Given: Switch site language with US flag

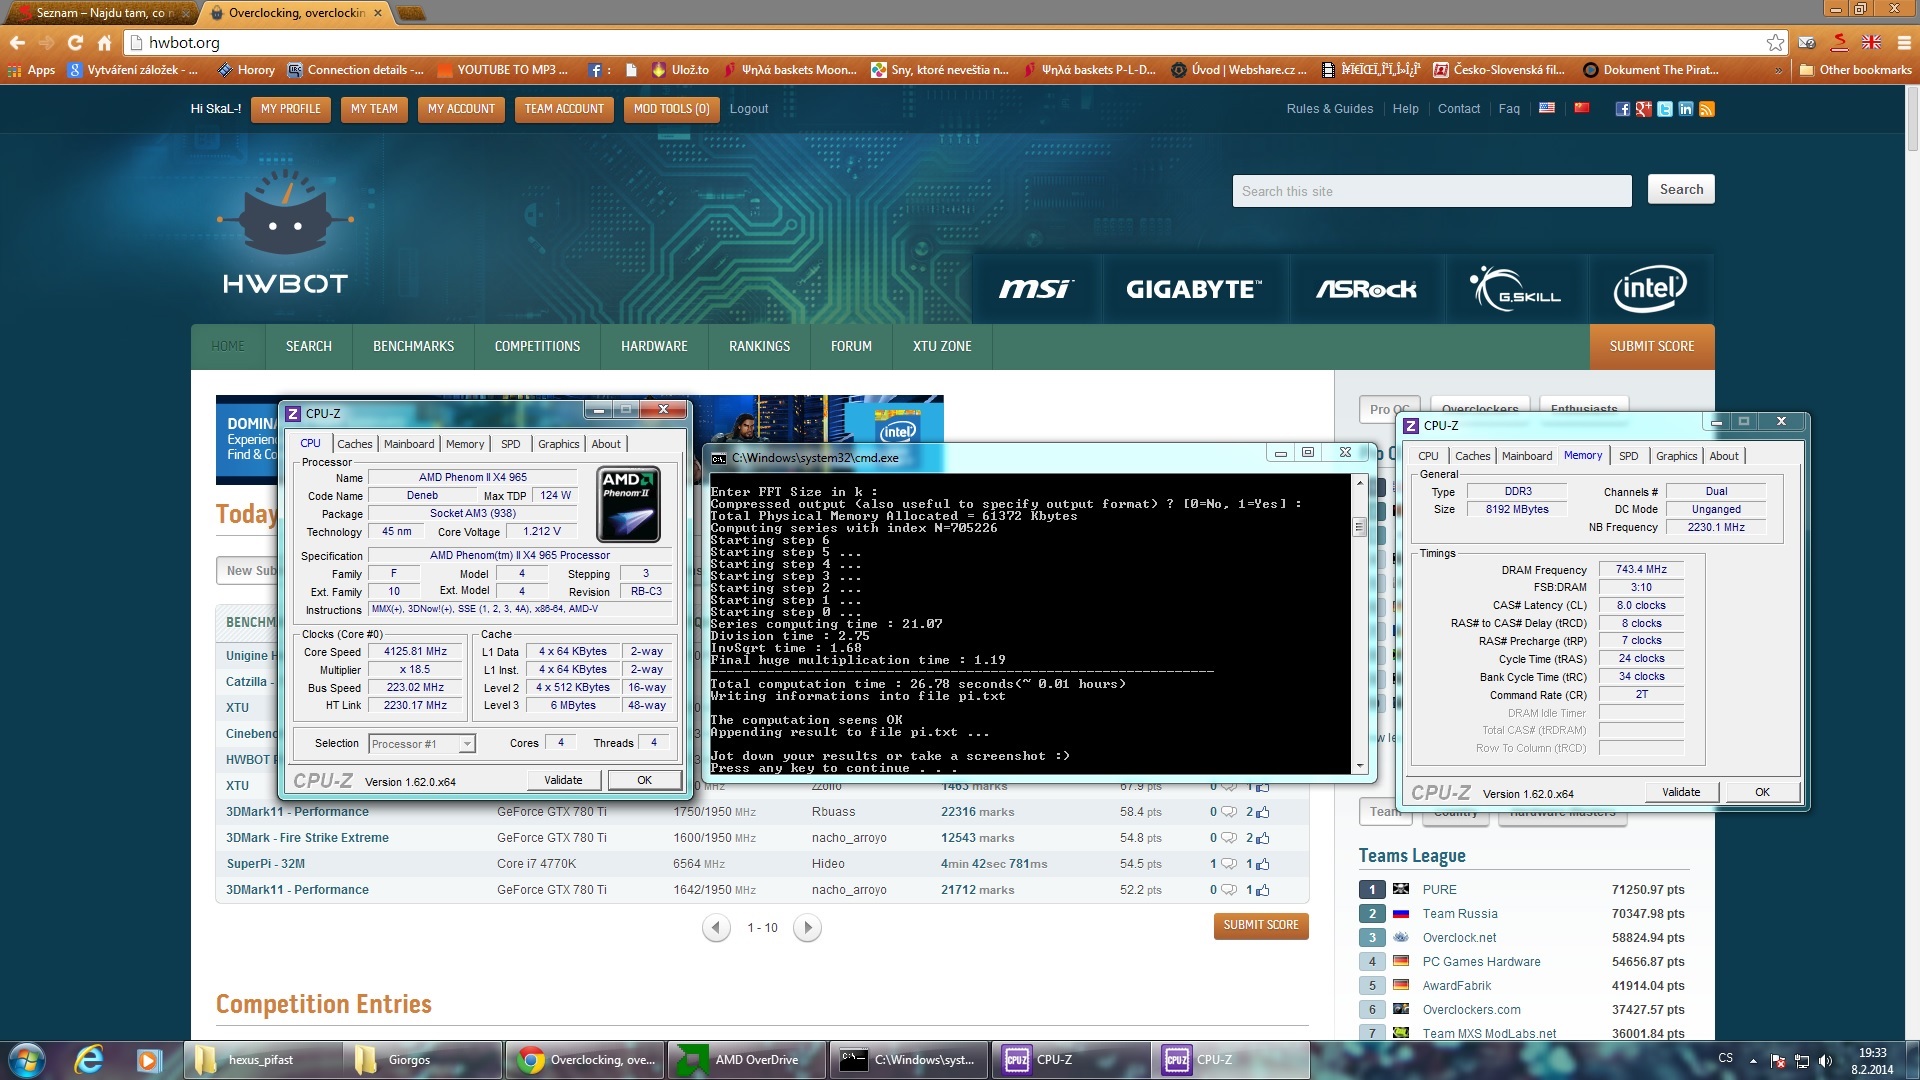Looking at the screenshot, I should tap(1546, 108).
